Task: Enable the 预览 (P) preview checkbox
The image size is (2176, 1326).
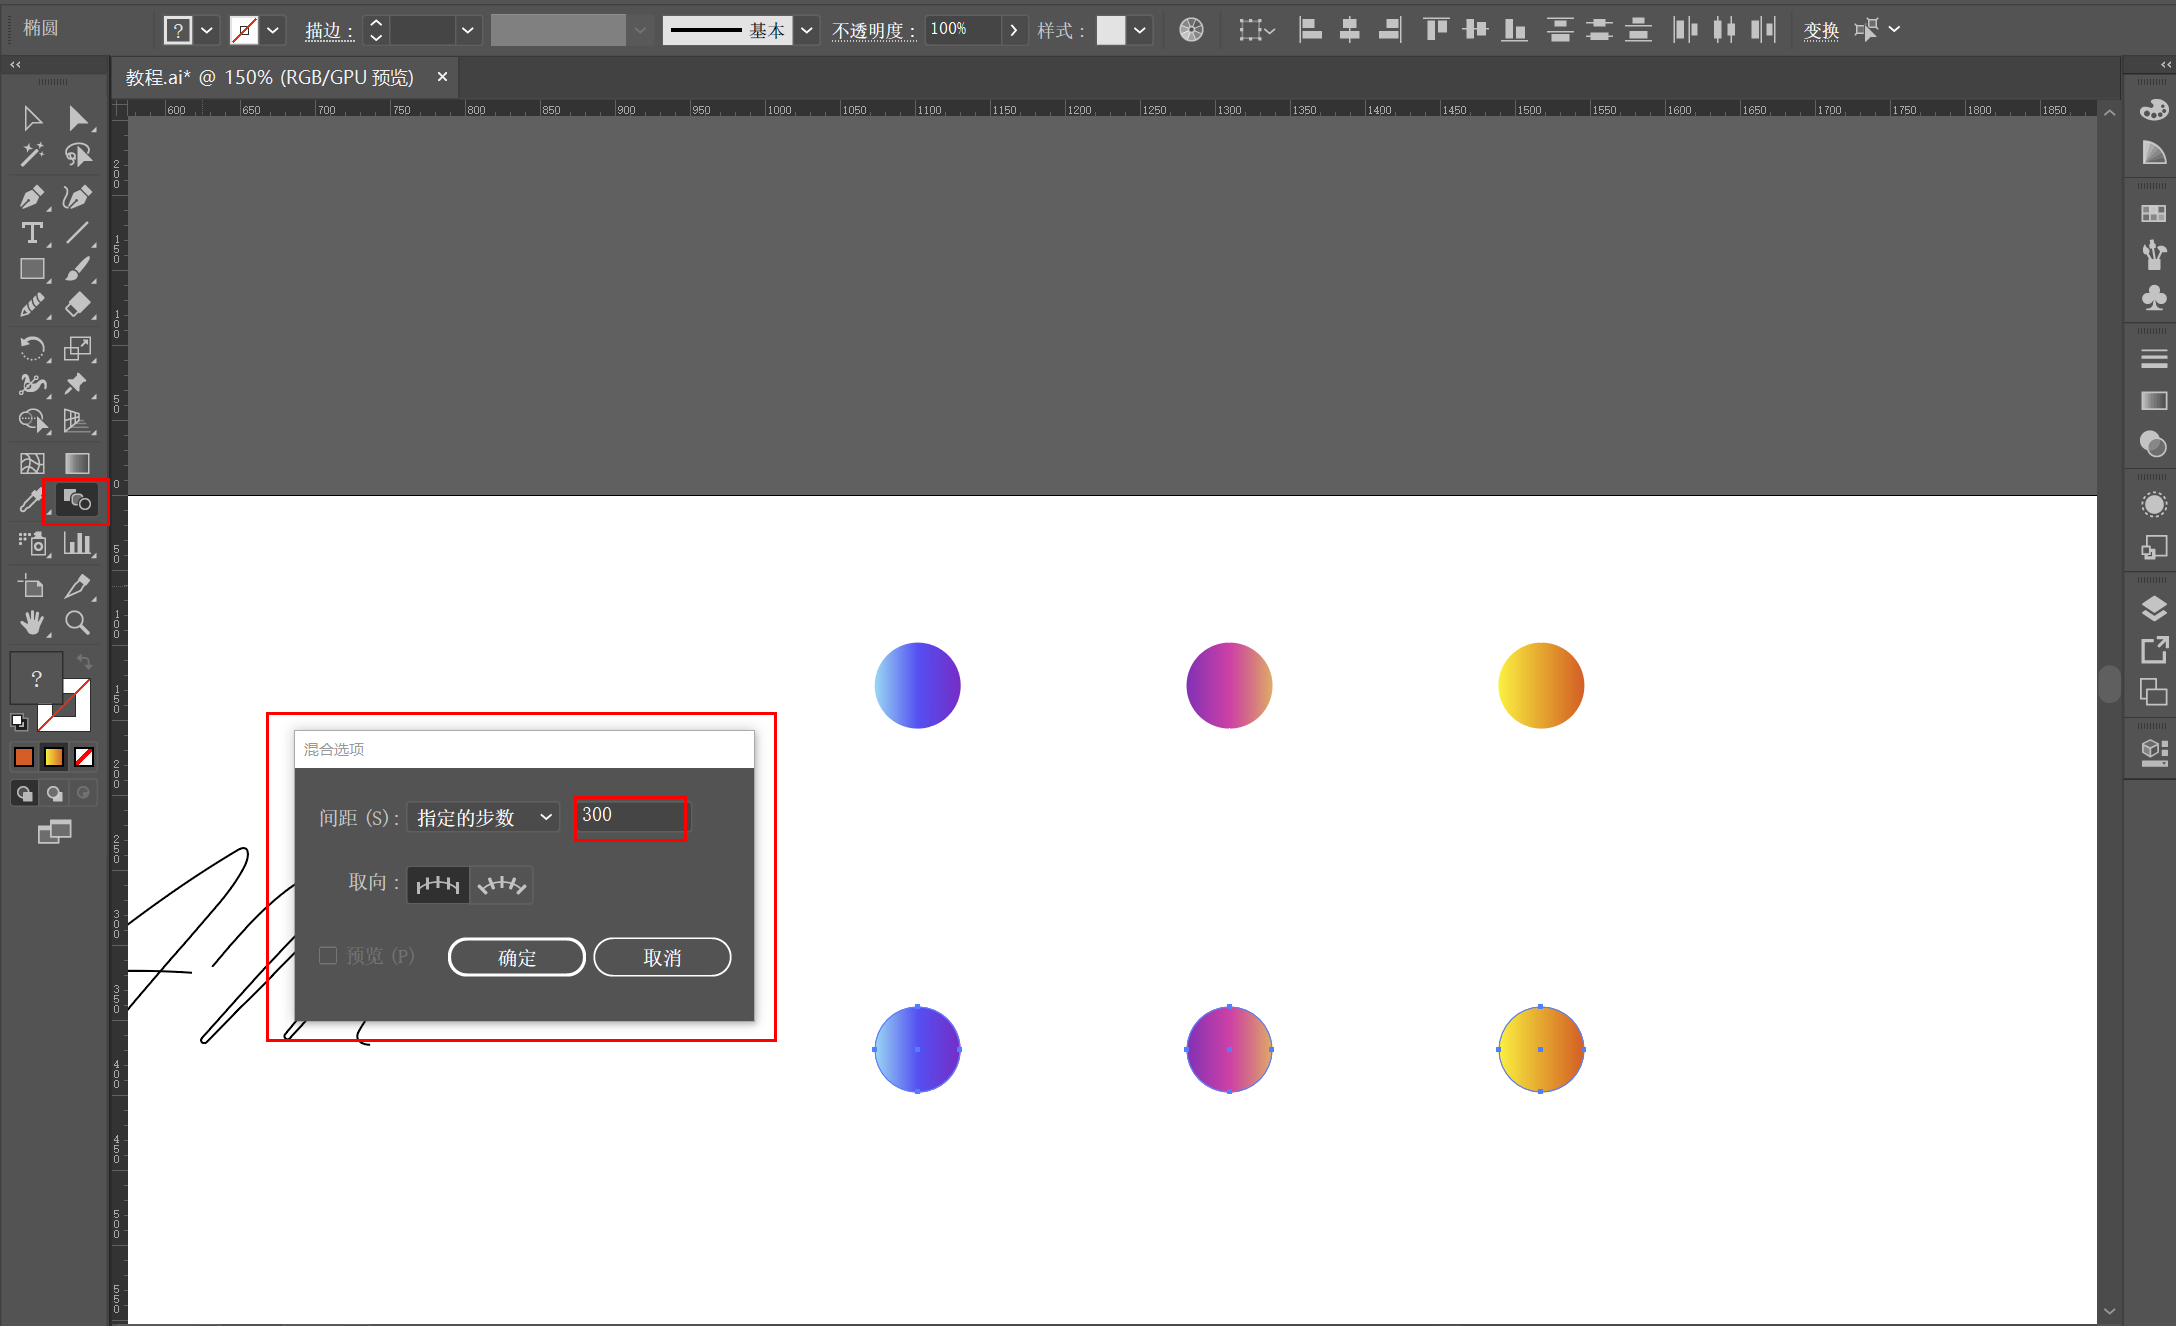Action: pos(328,956)
